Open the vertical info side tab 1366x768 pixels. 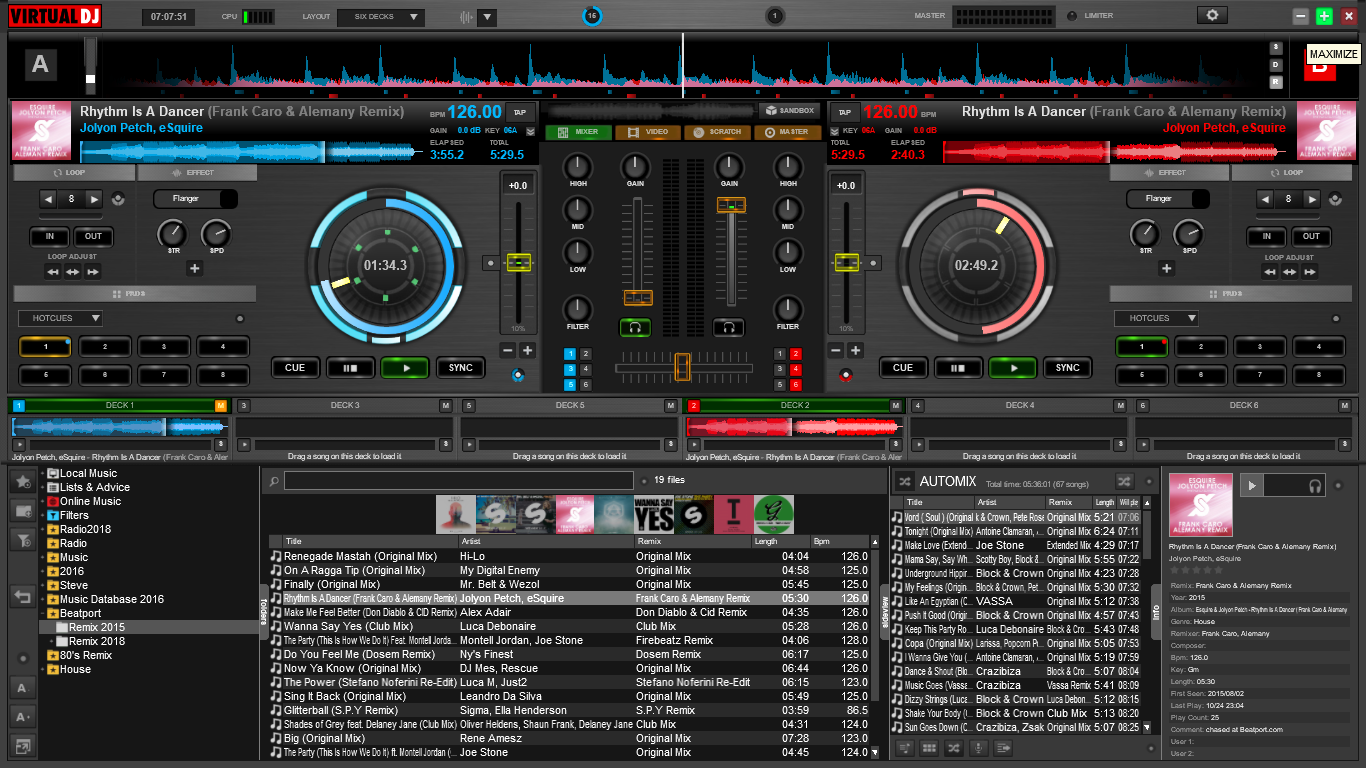(1156, 611)
